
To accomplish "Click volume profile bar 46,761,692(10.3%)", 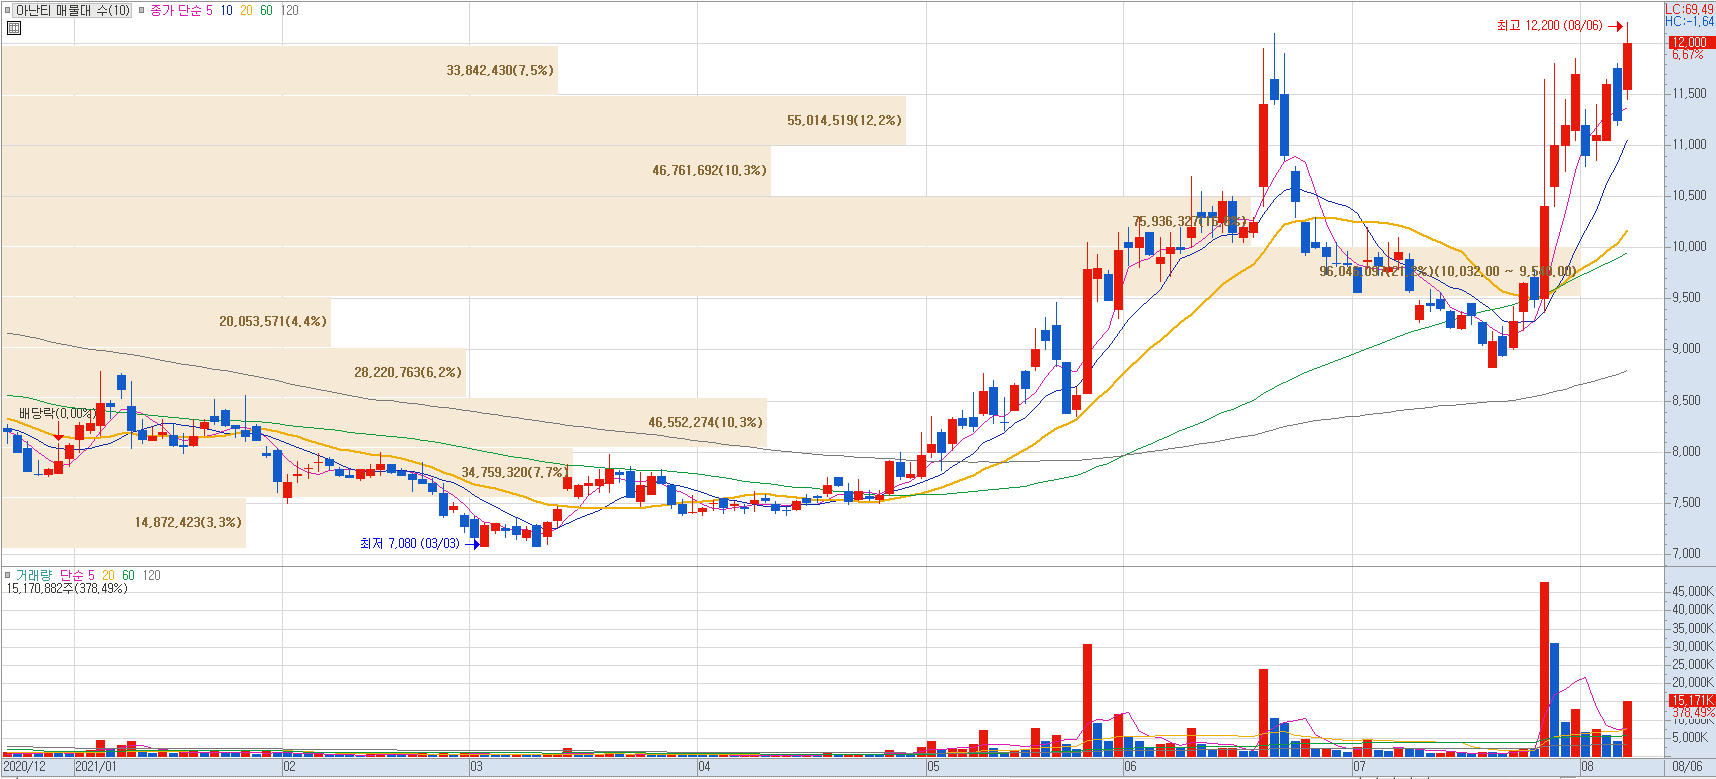I will 386,171.
